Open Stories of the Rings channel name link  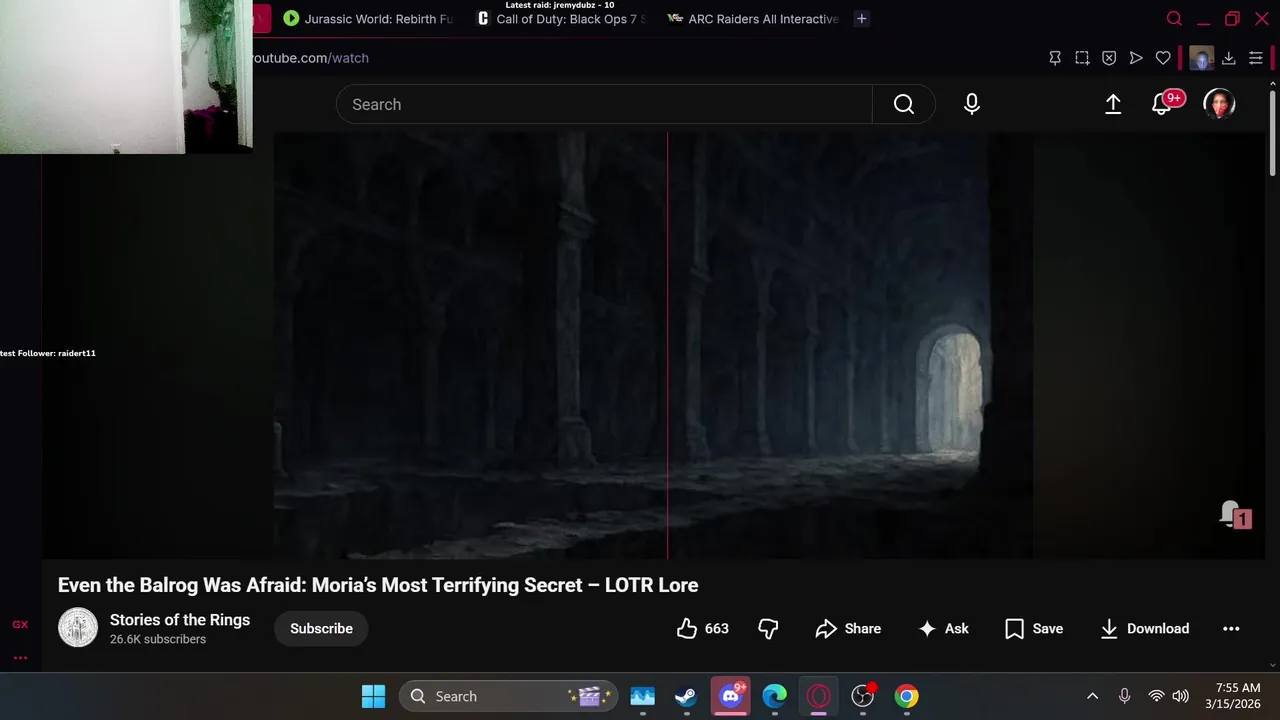tap(180, 620)
